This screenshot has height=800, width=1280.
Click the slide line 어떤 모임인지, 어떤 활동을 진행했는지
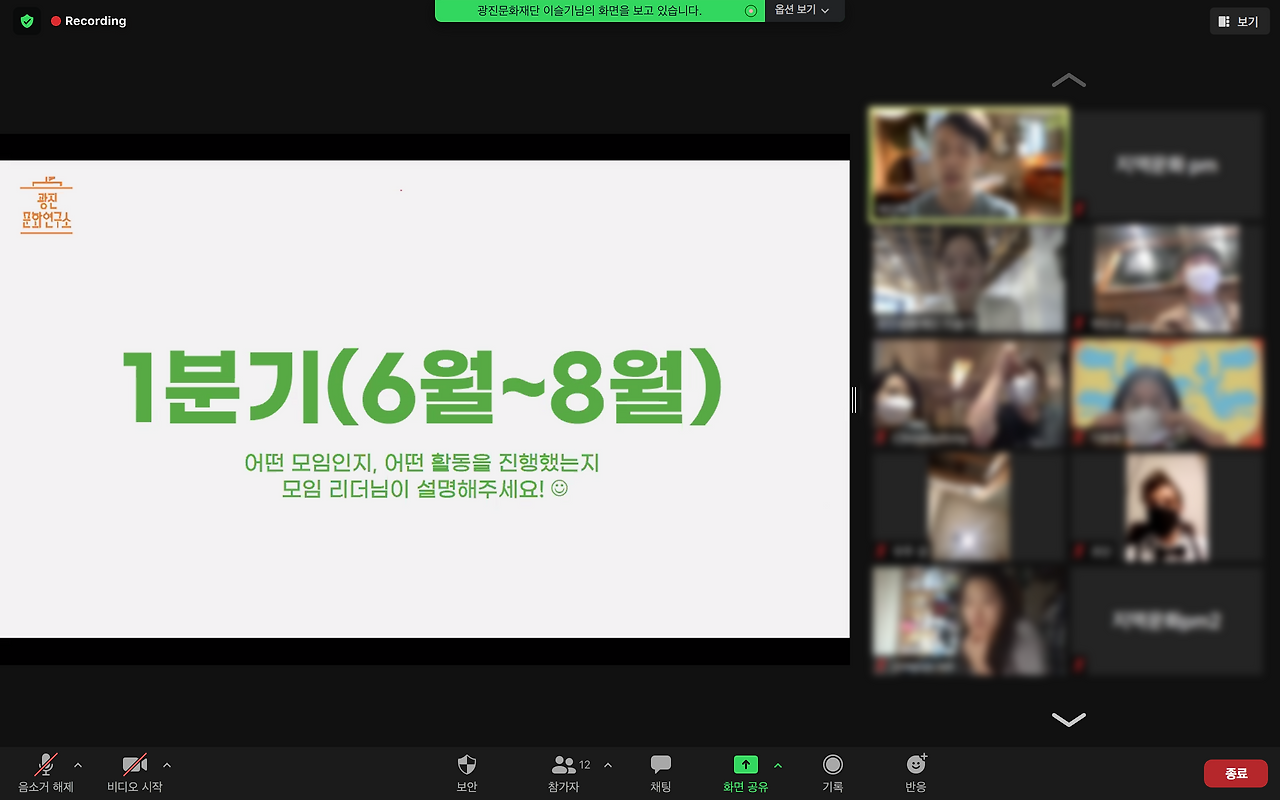[421, 463]
